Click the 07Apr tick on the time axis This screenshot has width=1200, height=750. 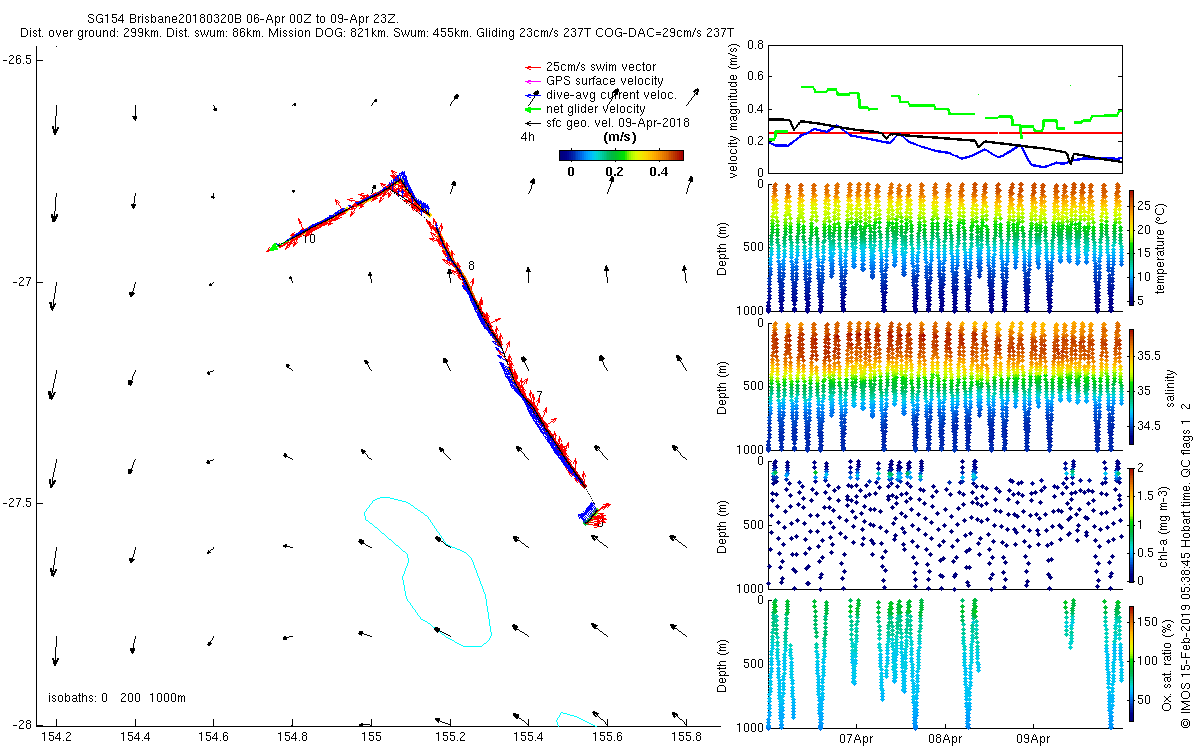pos(857,740)
